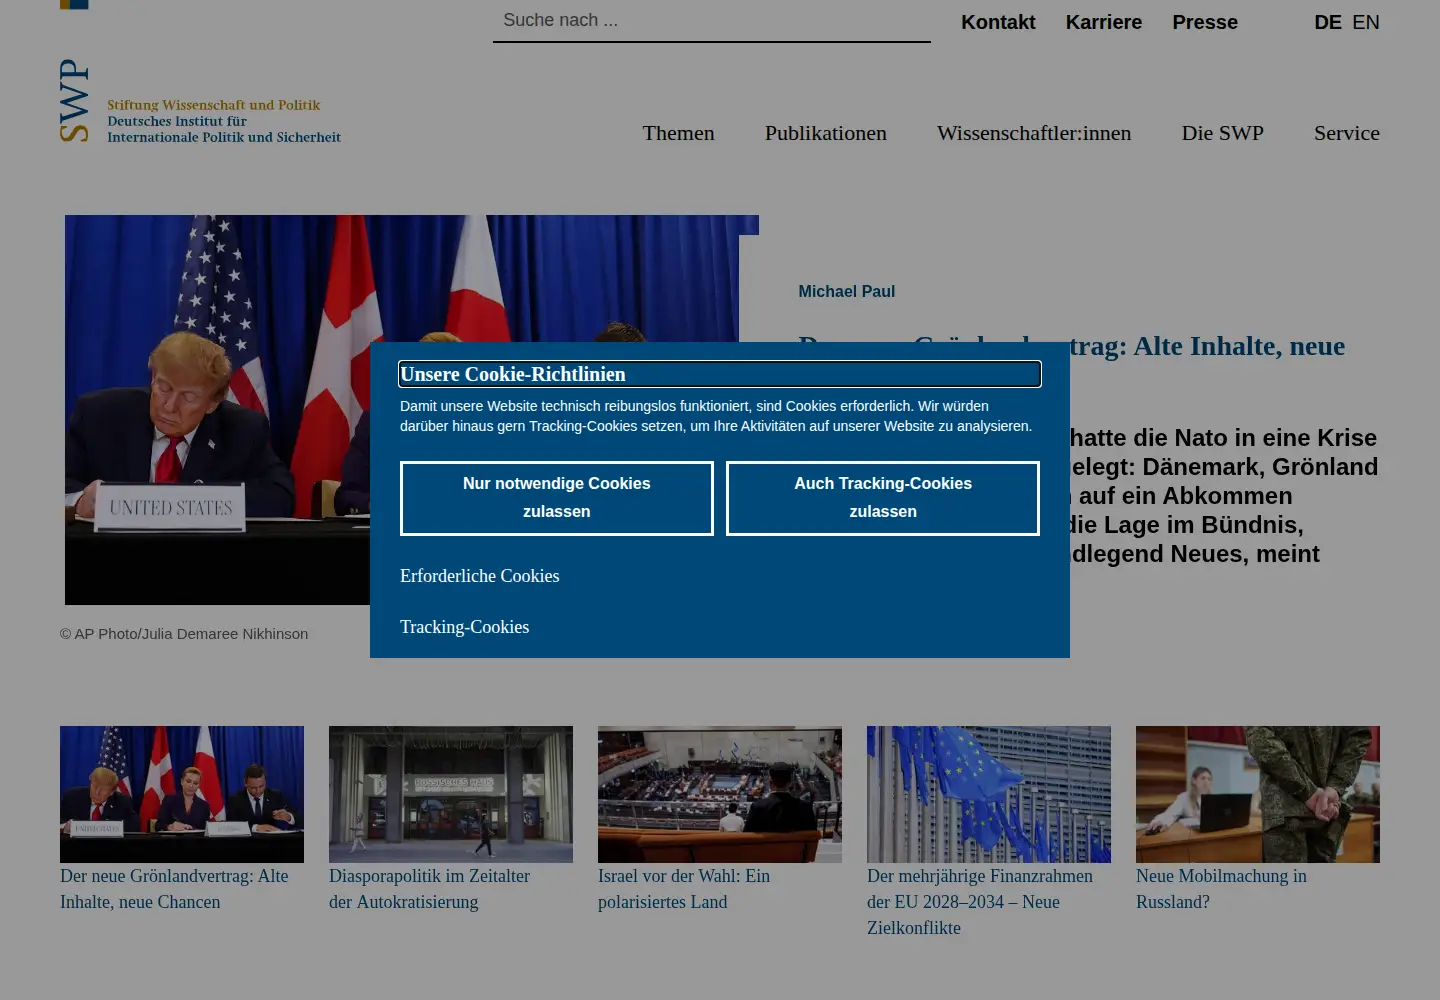The width and height of the screenshot is (1440, 1000).
Task: Open 'Neue Mobilmachung in Russland?' link
Action: pyautogui.click(x=1221, y=889)
